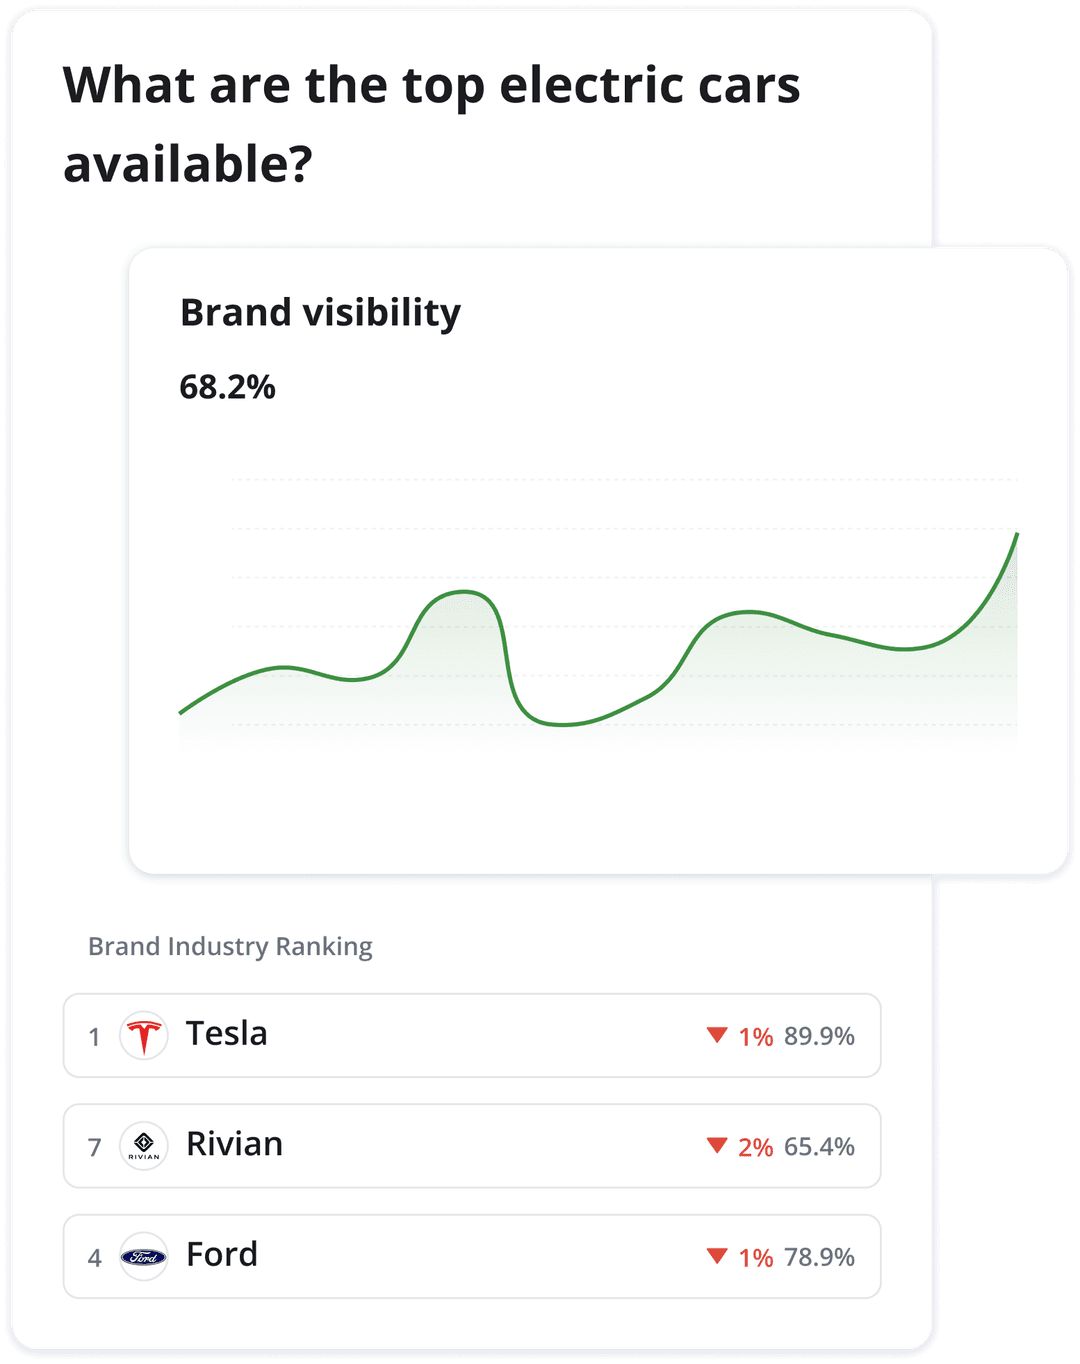
Task: Select the Ford brand name
Action: 222,1255
